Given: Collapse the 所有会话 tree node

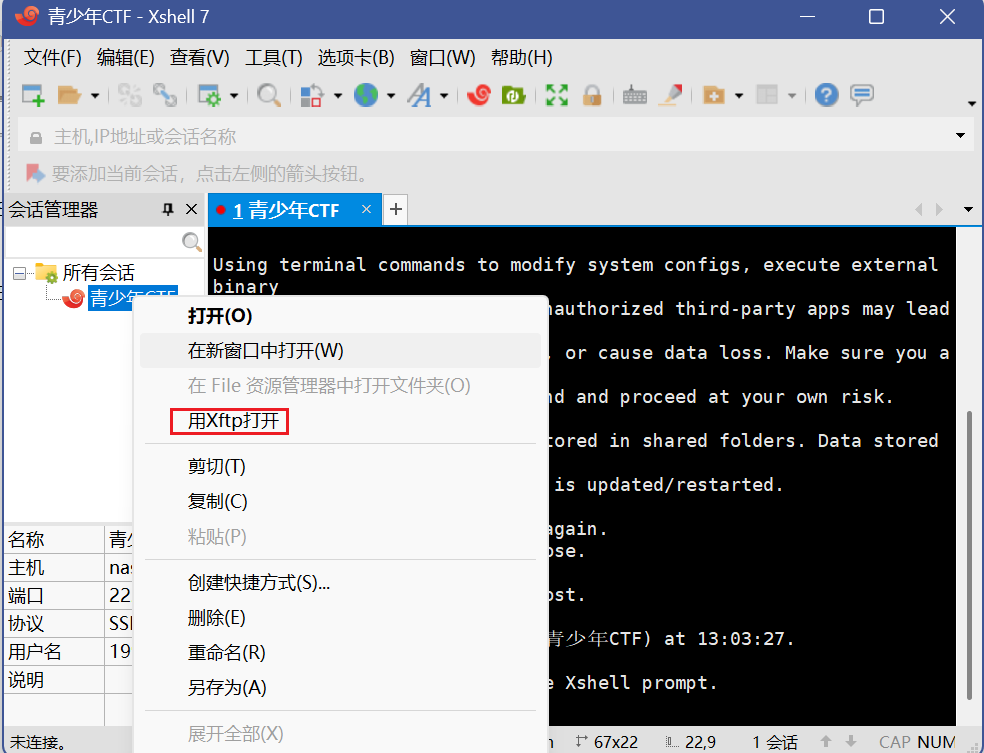Looking at the screenshot, I should click(19, 273).
